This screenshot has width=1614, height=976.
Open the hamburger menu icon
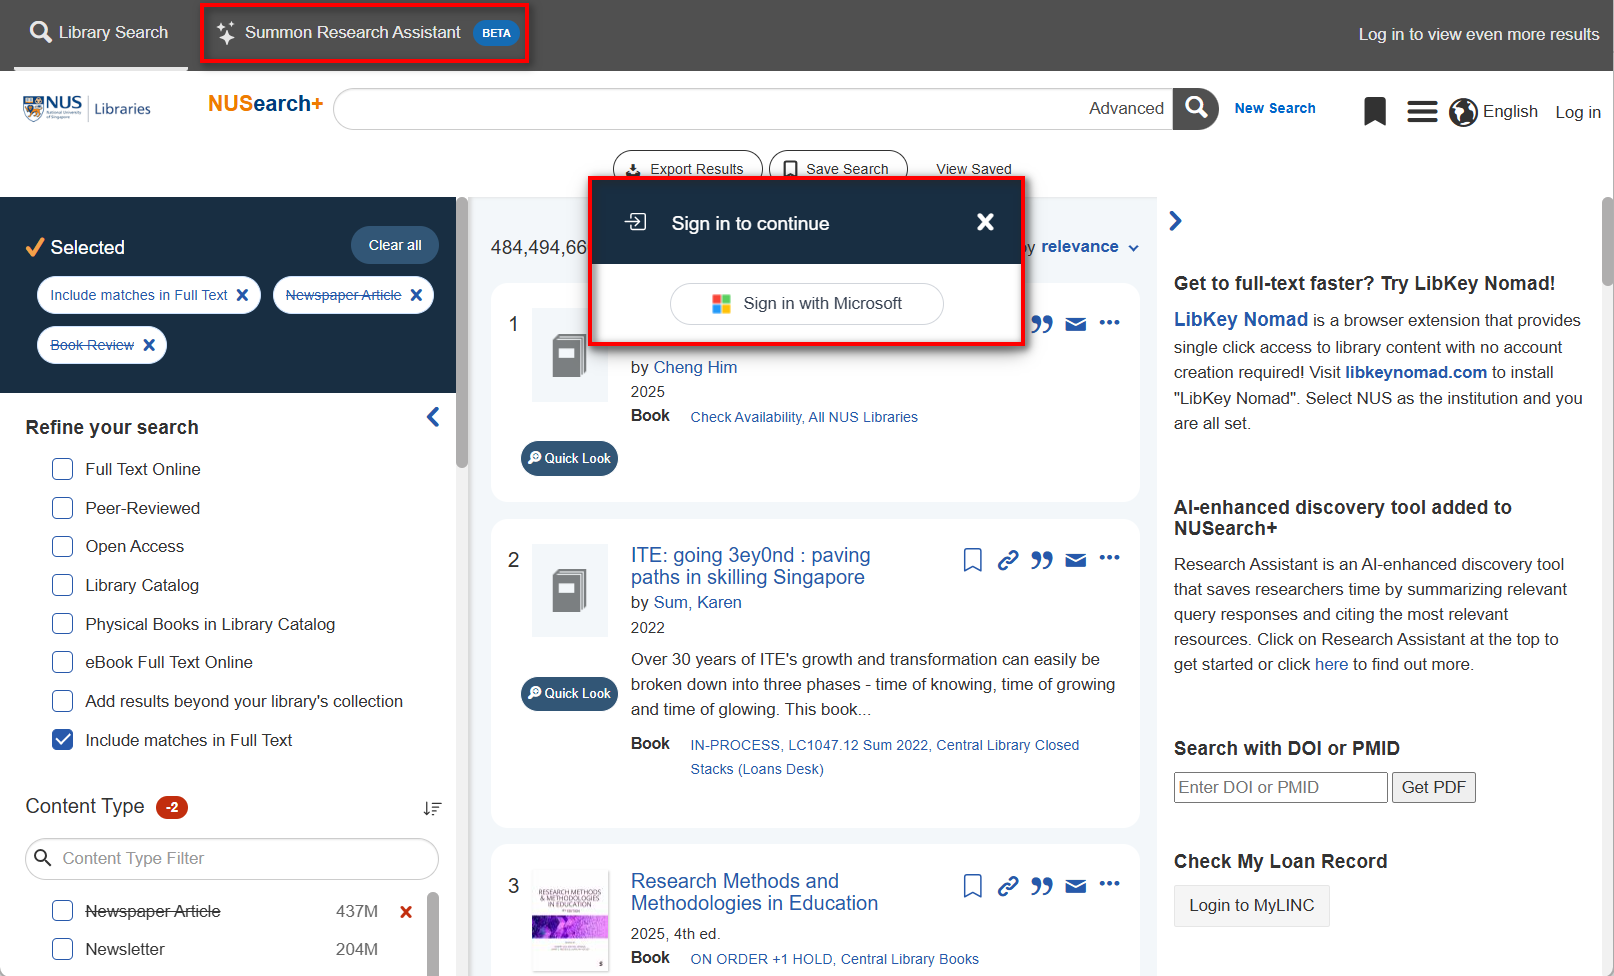coord(1422,111)
